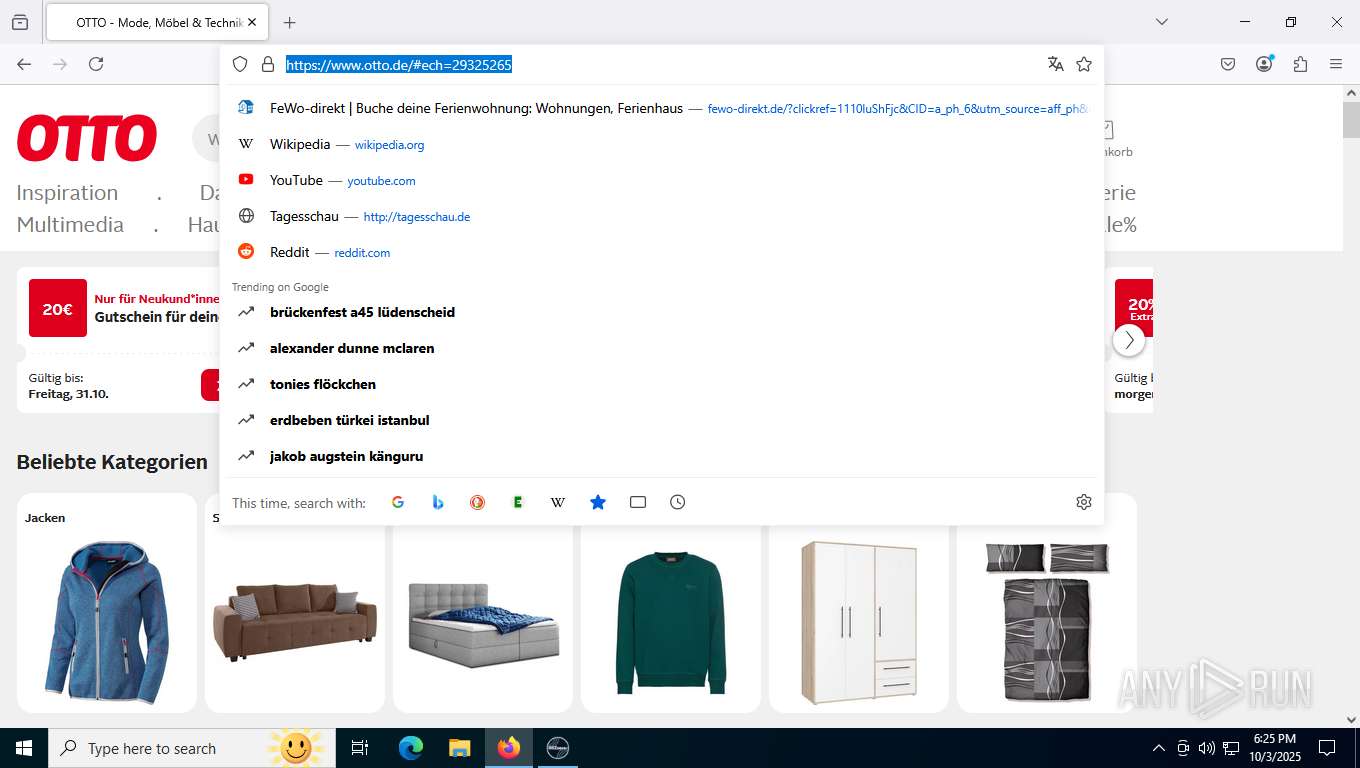Search this time with DuckDuckGo
This screenshot has width=1360, height=768.
click(x=478, y=502)
